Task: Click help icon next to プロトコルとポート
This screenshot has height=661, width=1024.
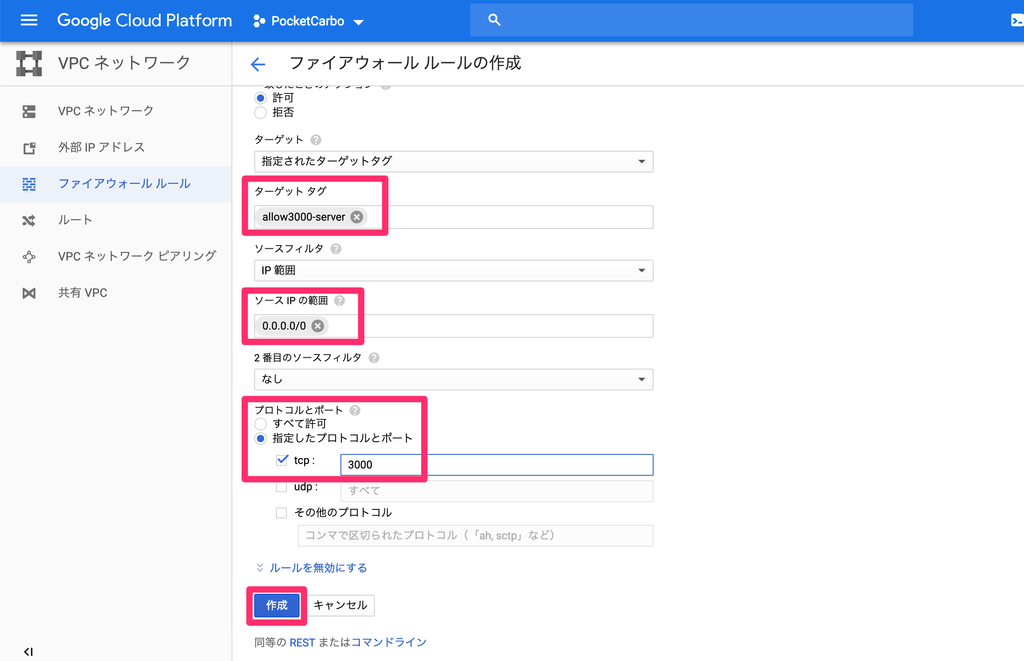Action: click(355, 411)
